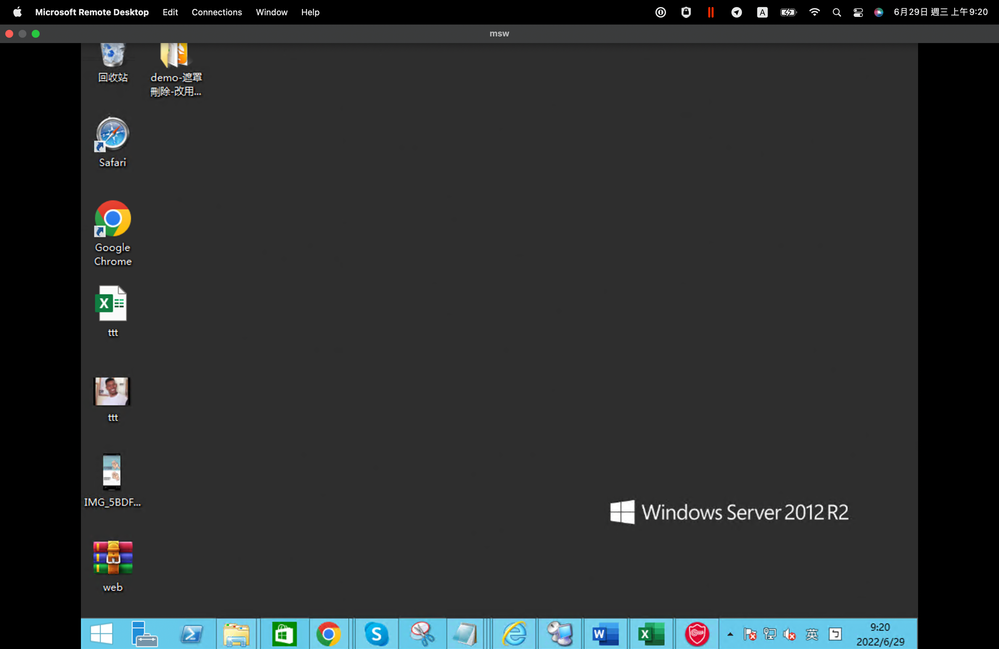Click the red pause bars menu bar icon

click(x=711, y=12)
